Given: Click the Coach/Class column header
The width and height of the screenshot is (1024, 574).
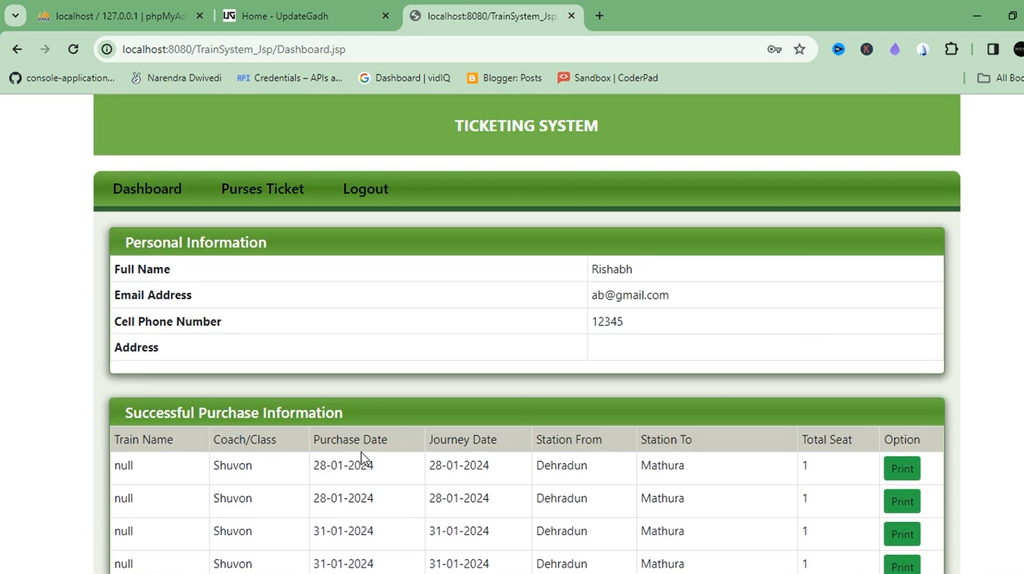Looking at the screenshot, I should (245, 439).
